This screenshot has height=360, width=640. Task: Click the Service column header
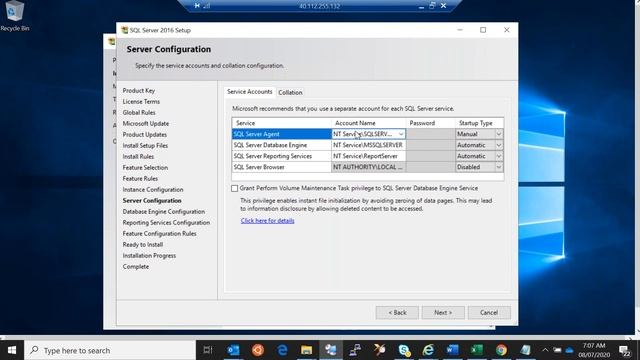[x=282, y=123]
